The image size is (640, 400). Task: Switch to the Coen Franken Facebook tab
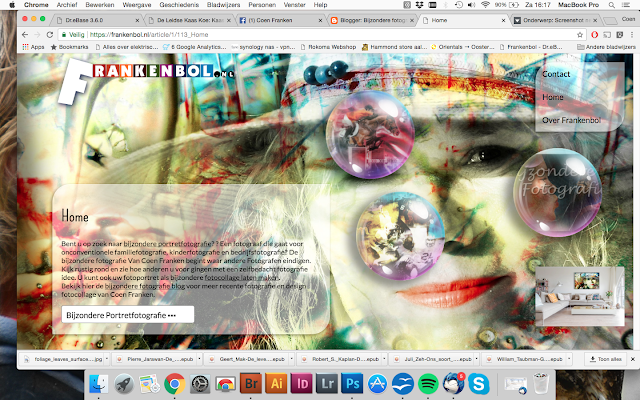tap(280, 20)
